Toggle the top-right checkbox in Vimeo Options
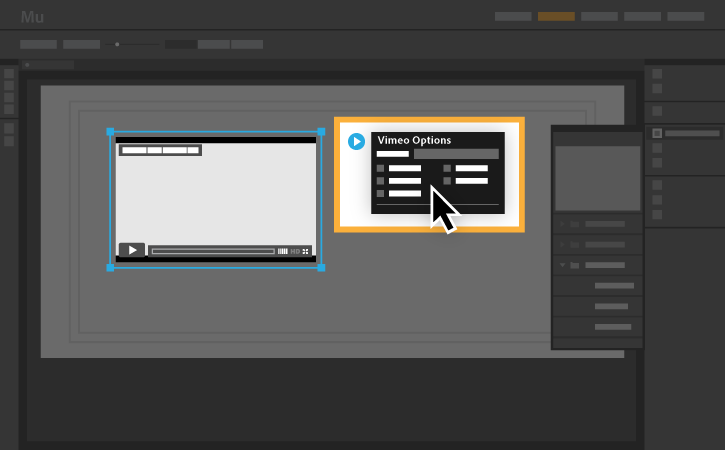The image size is (725, 450). click(x=447, y=168)
